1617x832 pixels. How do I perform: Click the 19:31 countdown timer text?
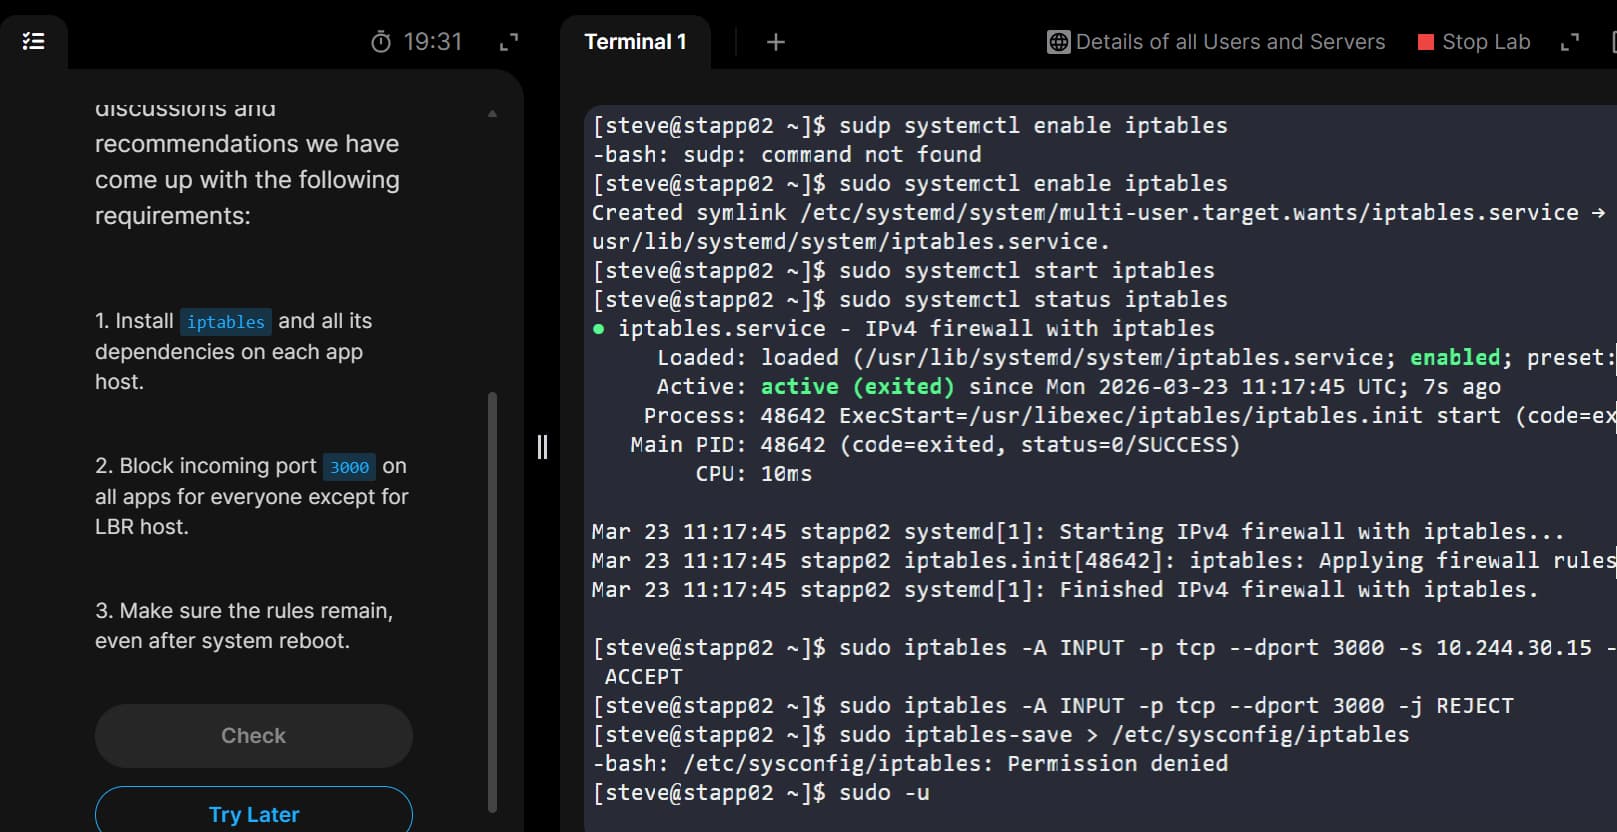click(433, 42)
